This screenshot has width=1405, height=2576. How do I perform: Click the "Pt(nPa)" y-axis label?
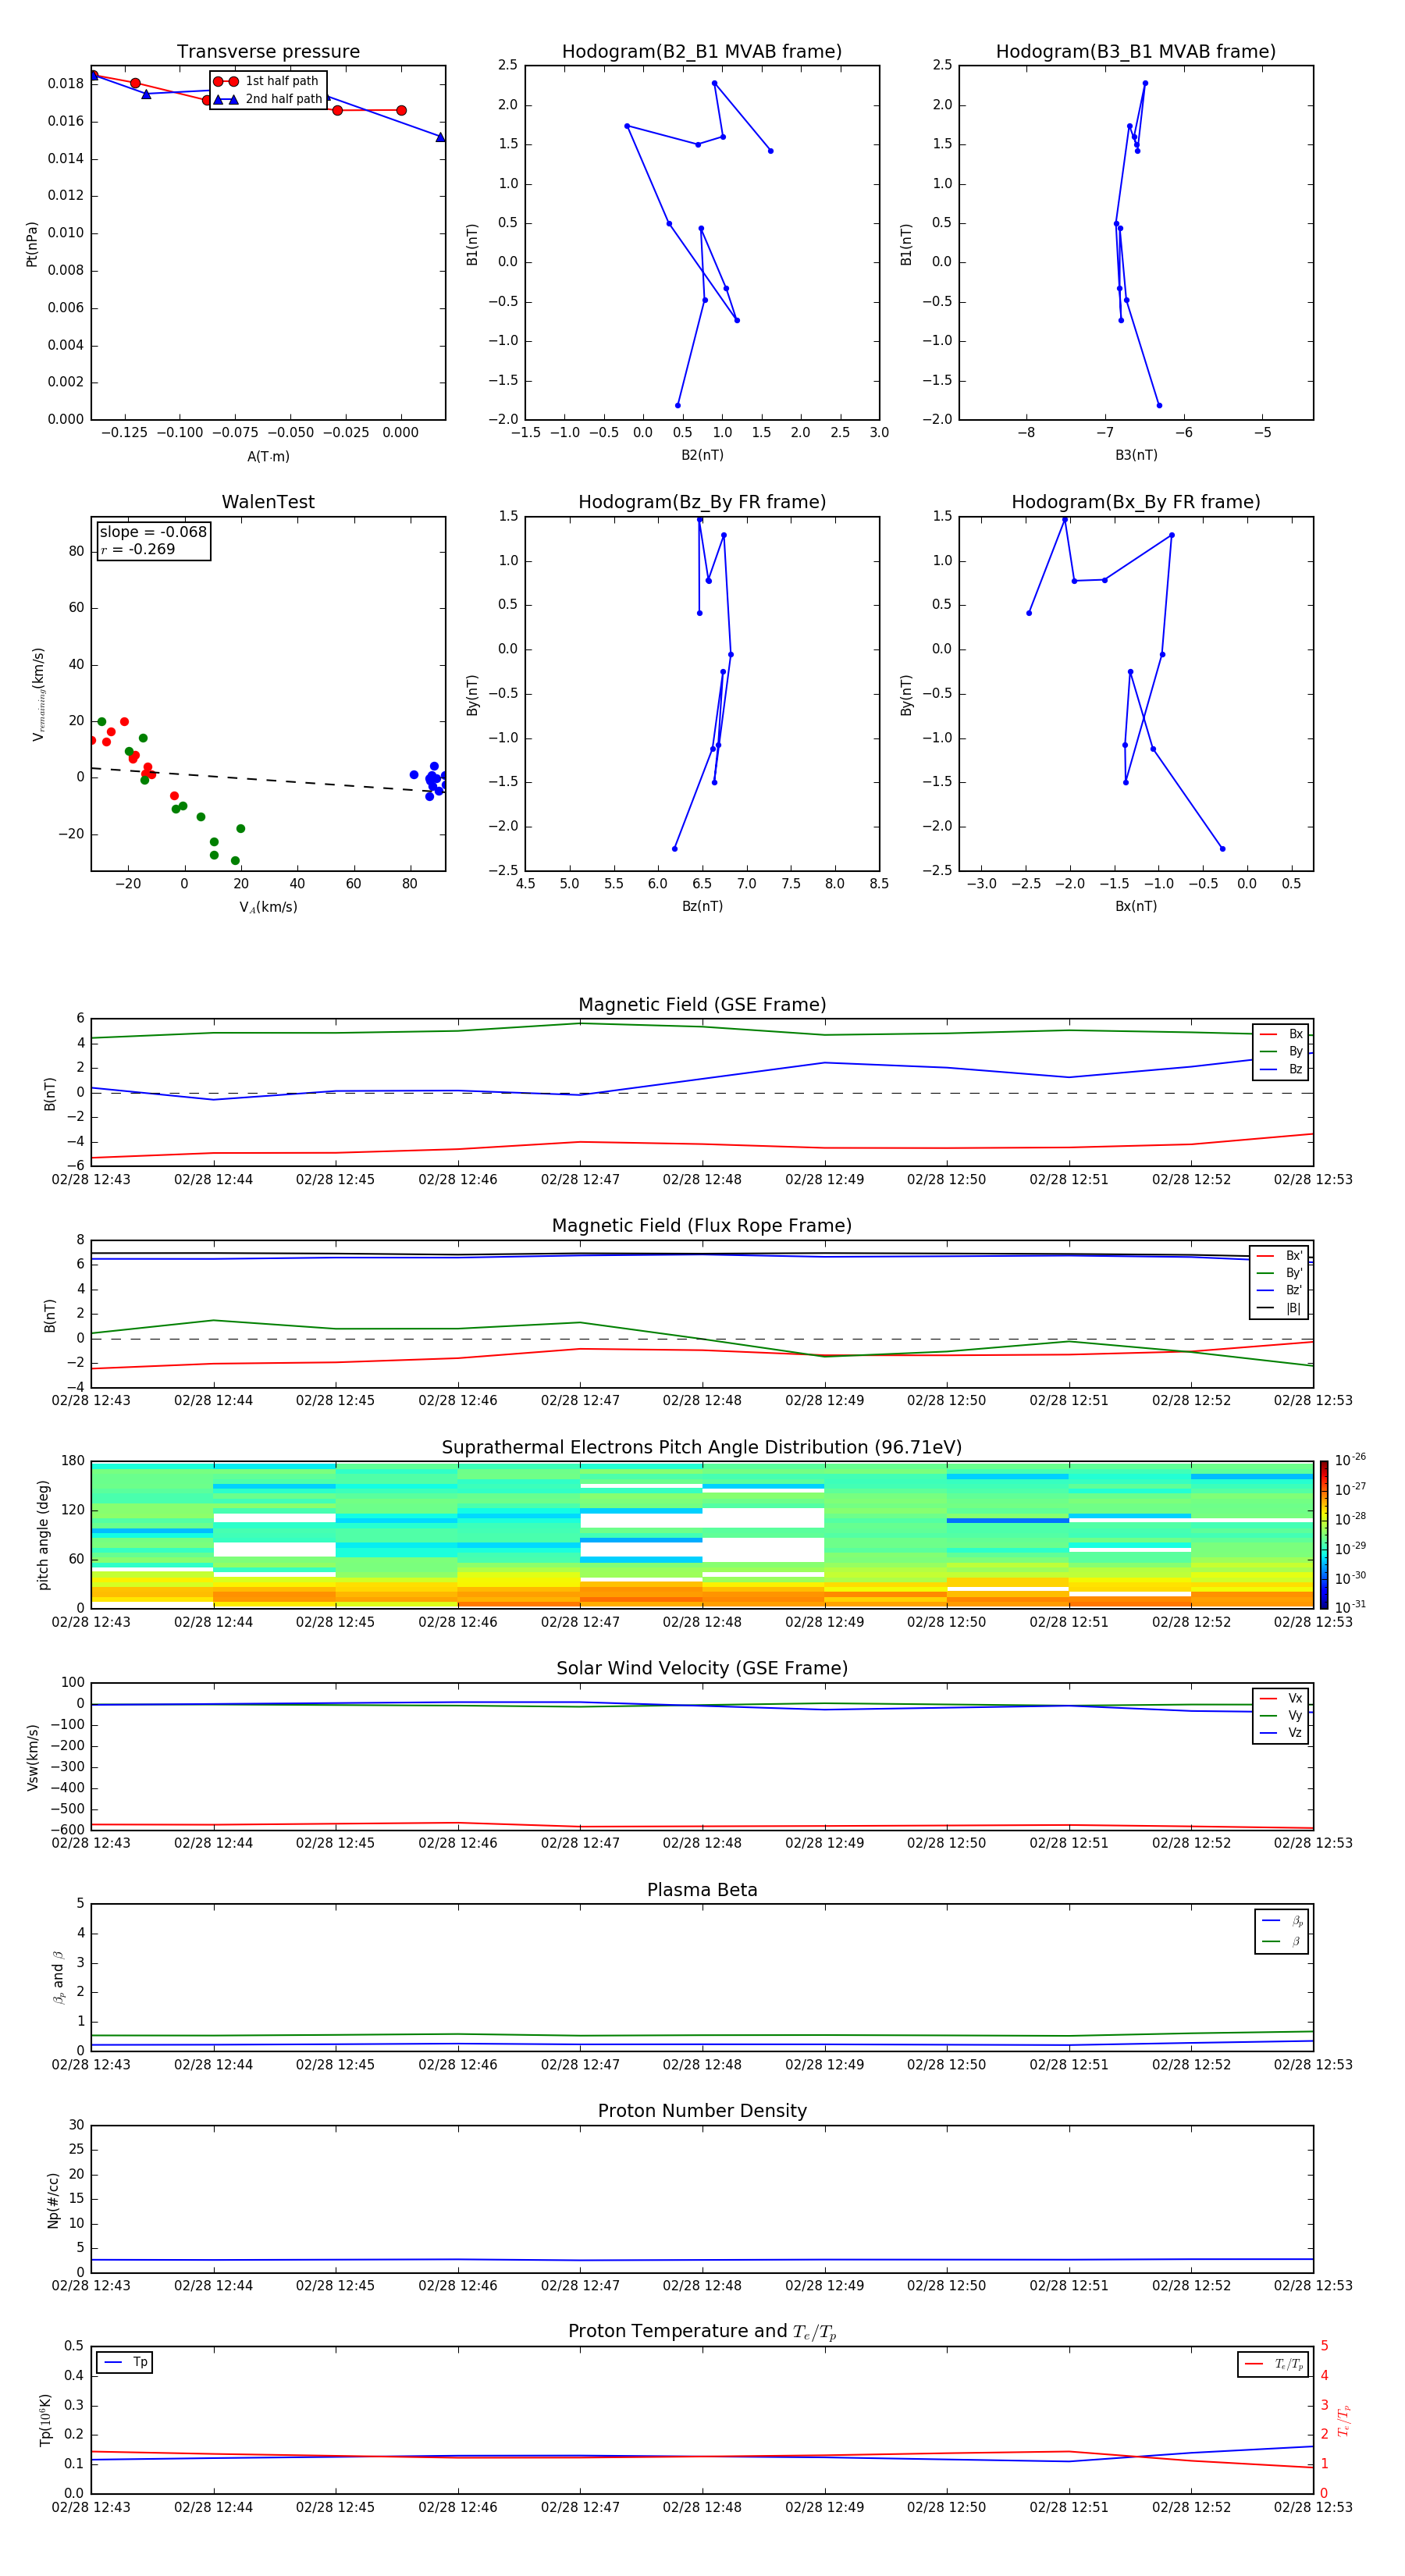point(32,243)
